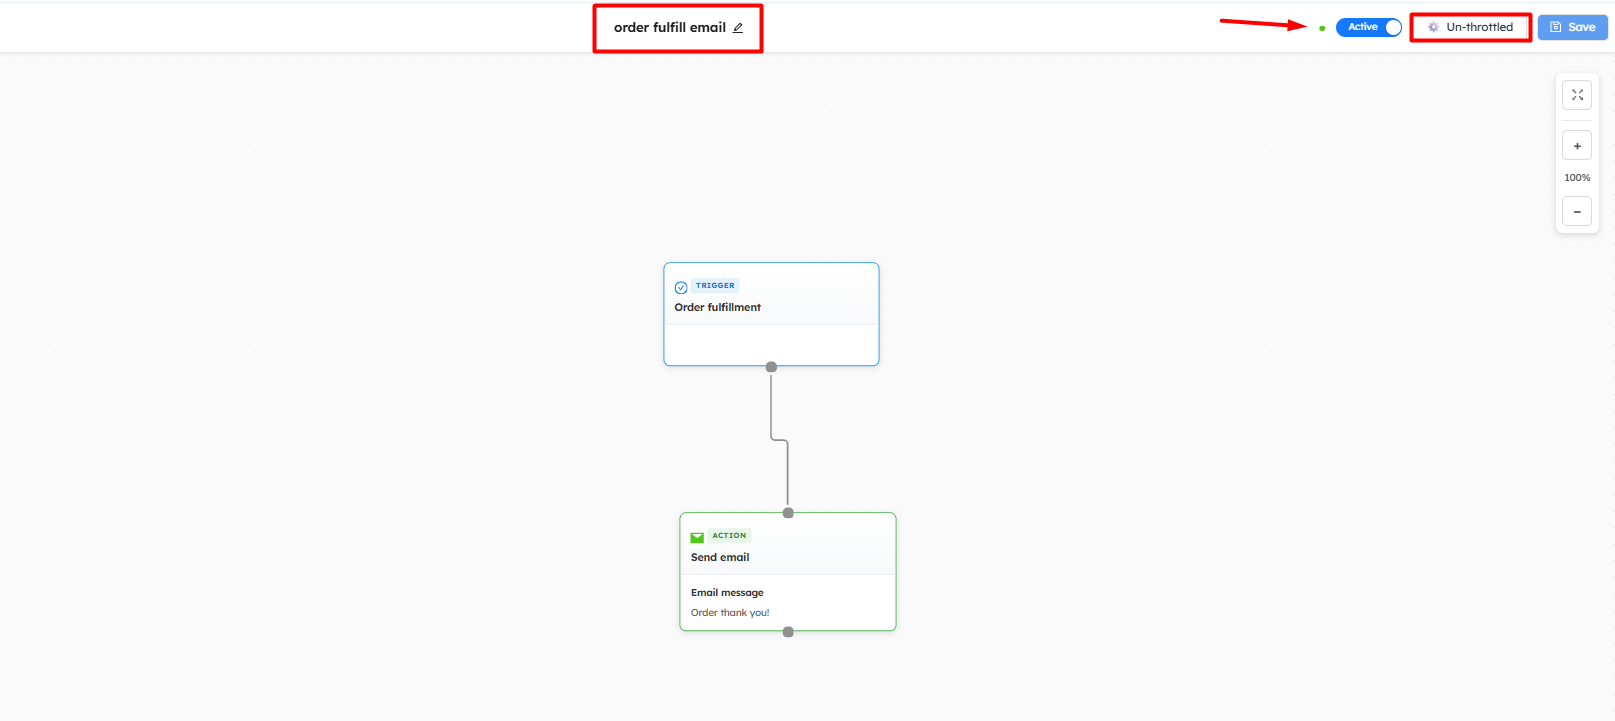Viewport: 1615px width, 721px height.
Task: Click the blue TRIGGER badge label
Action: tap(715, 285)
